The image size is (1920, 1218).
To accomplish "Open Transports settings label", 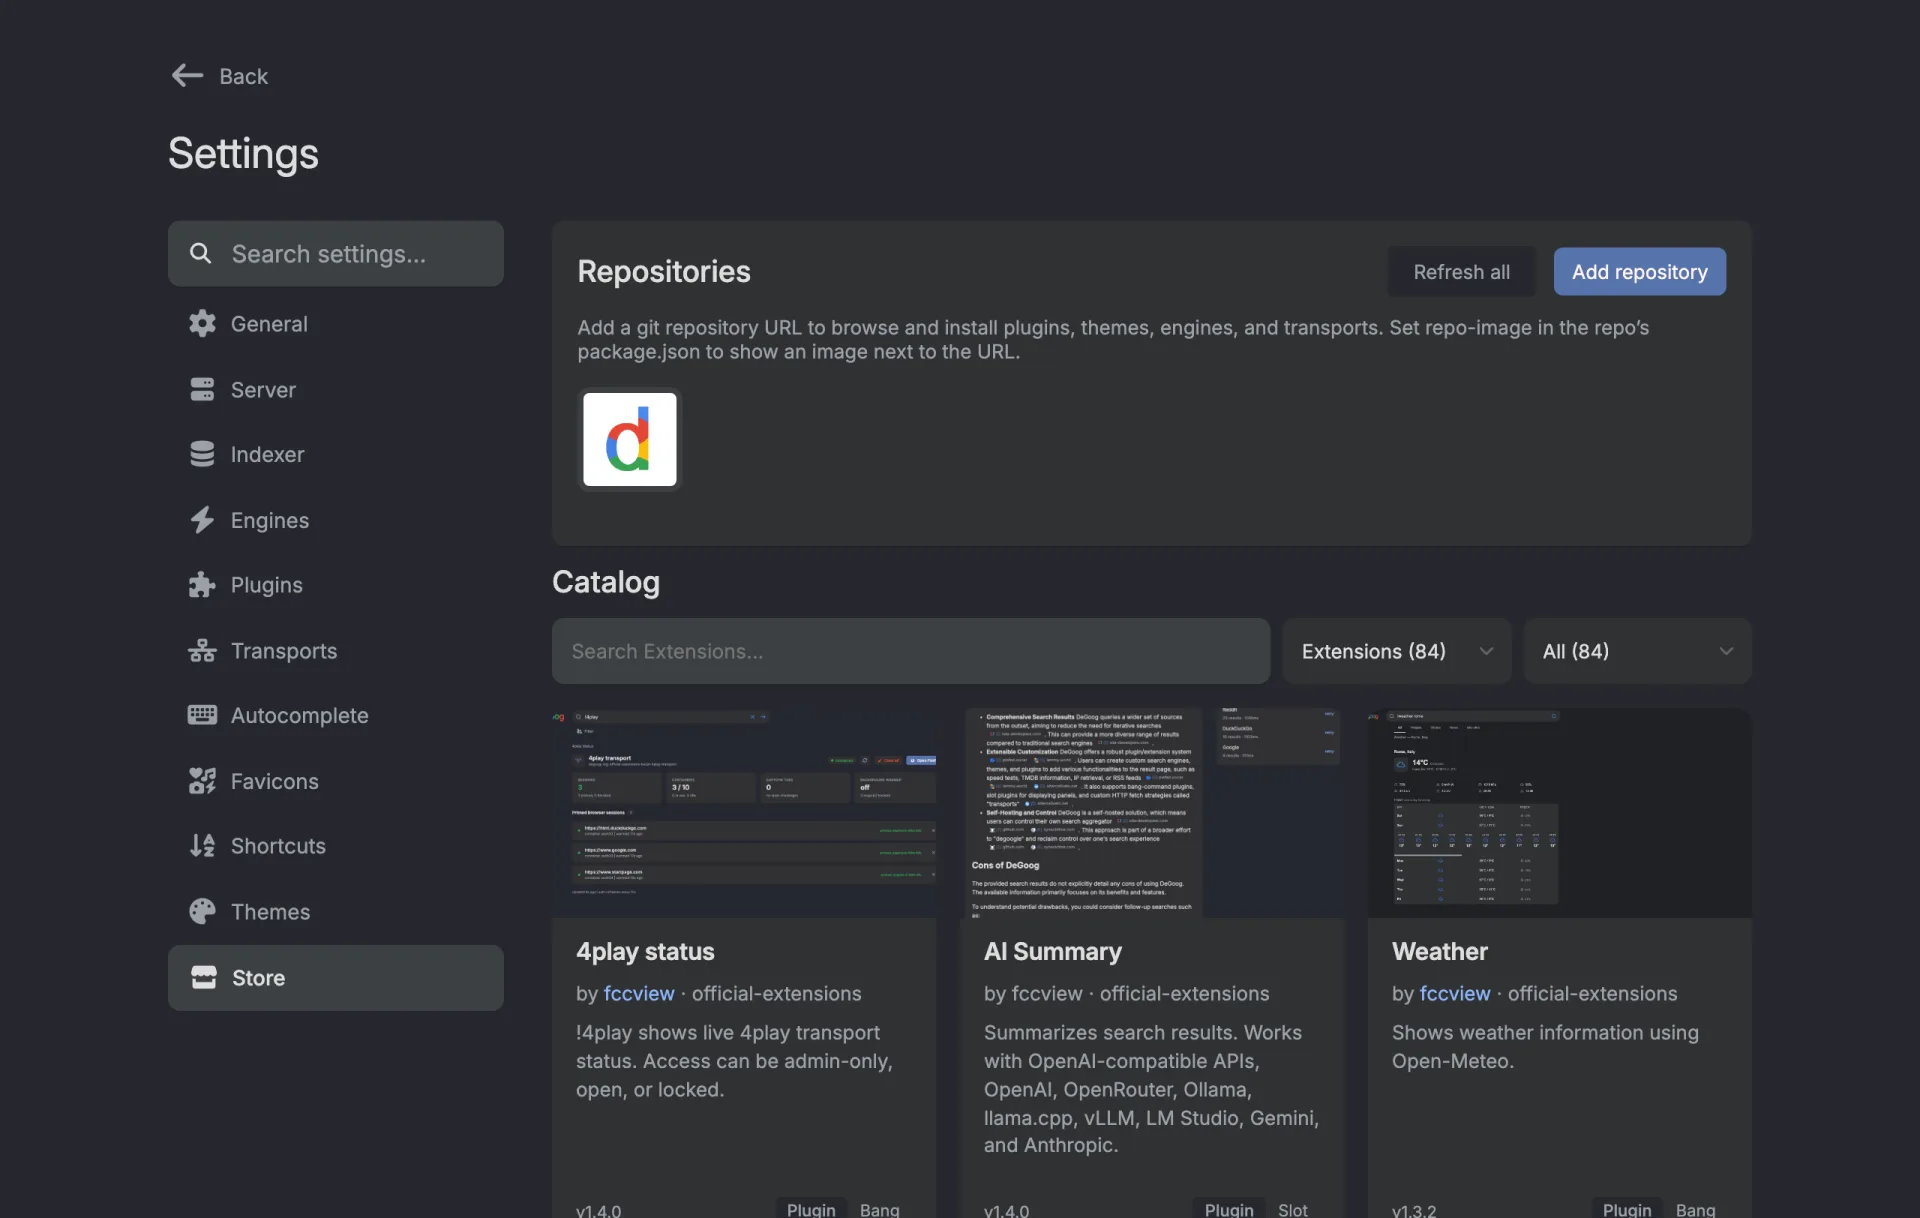I will tap(284, 651).
